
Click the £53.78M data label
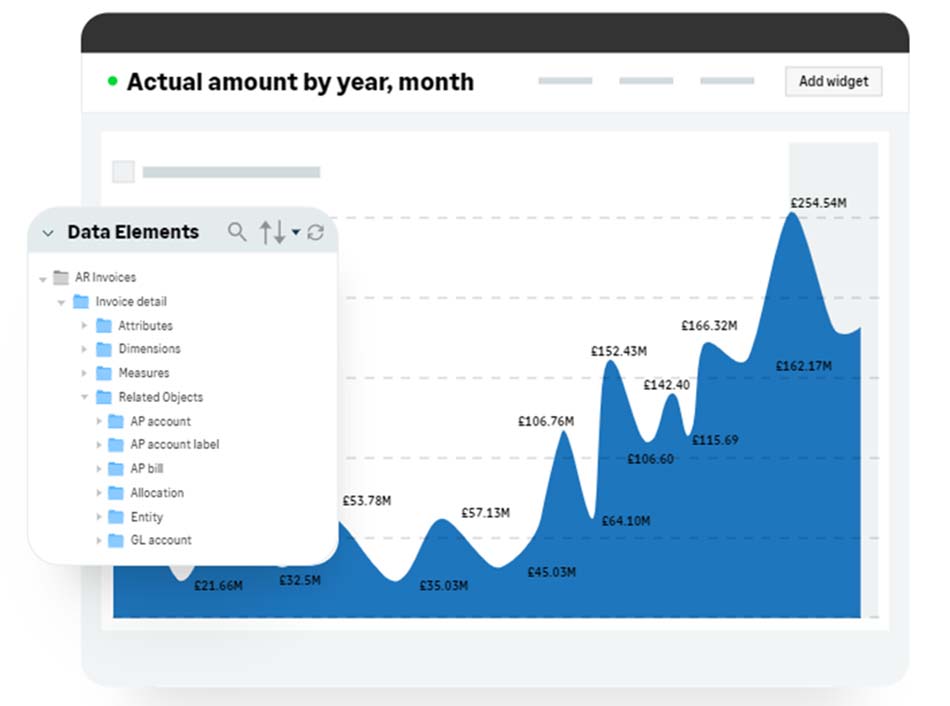pos(367,501)
